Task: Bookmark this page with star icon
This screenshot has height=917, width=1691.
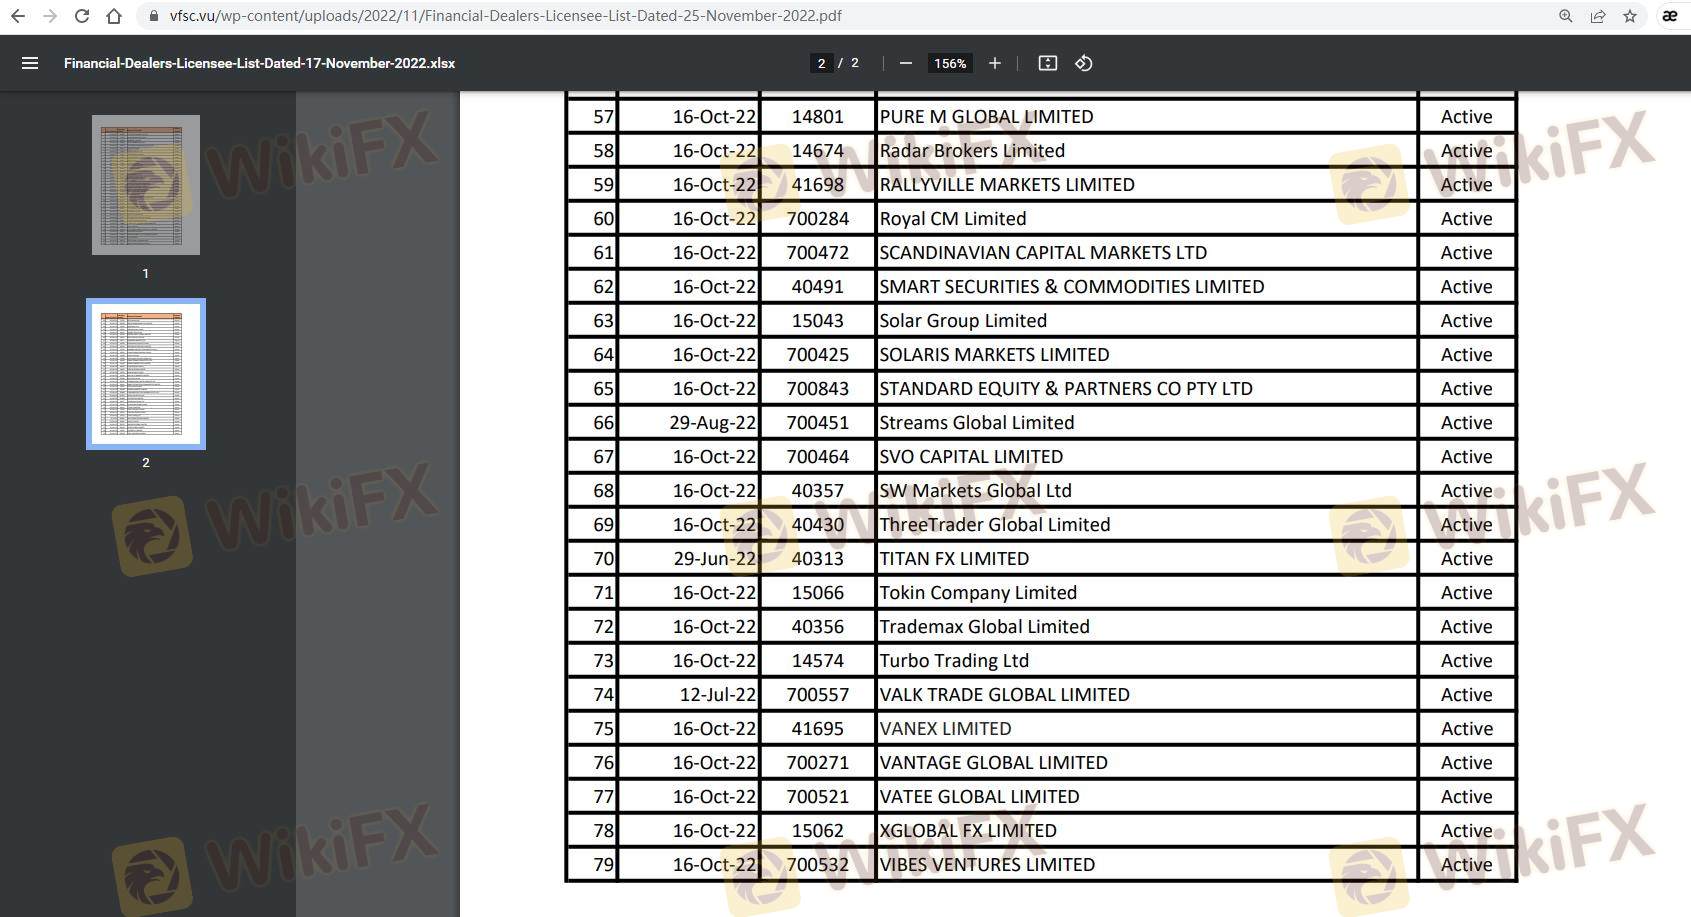Action: coord(1630,16)
